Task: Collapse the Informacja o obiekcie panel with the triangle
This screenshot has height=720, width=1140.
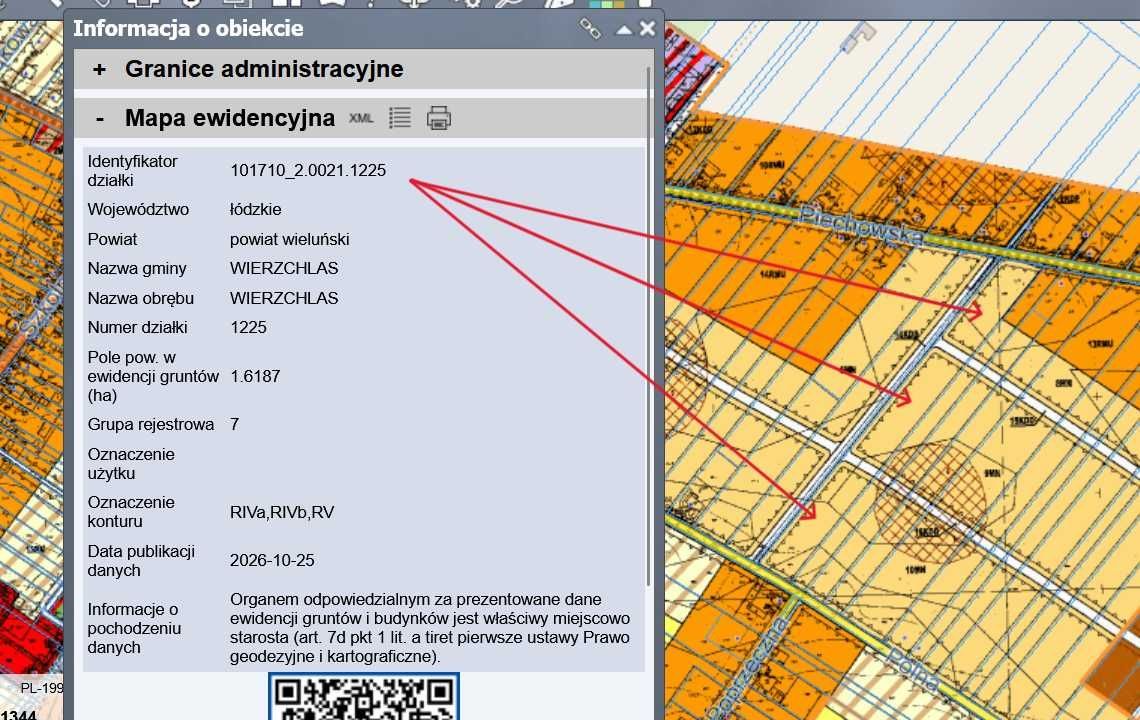Action: 624,29
